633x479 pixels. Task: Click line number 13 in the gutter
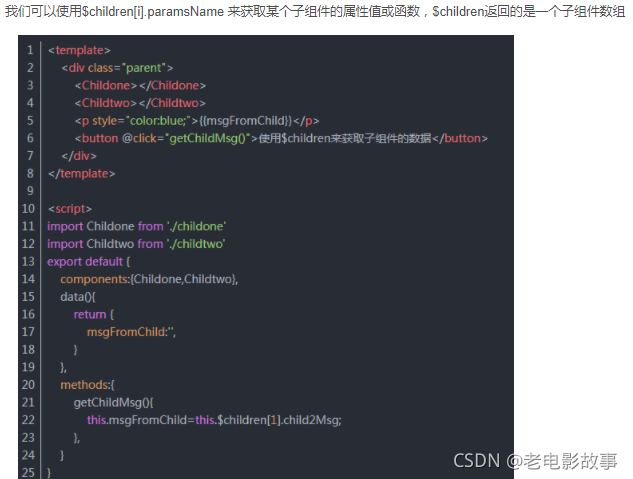pyautogui.click(x=28, y=261)
